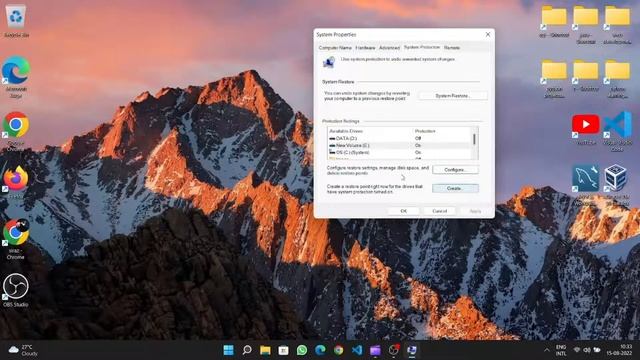
Task: Click the purple app icon in taskbar
Action: pos(376,350)
